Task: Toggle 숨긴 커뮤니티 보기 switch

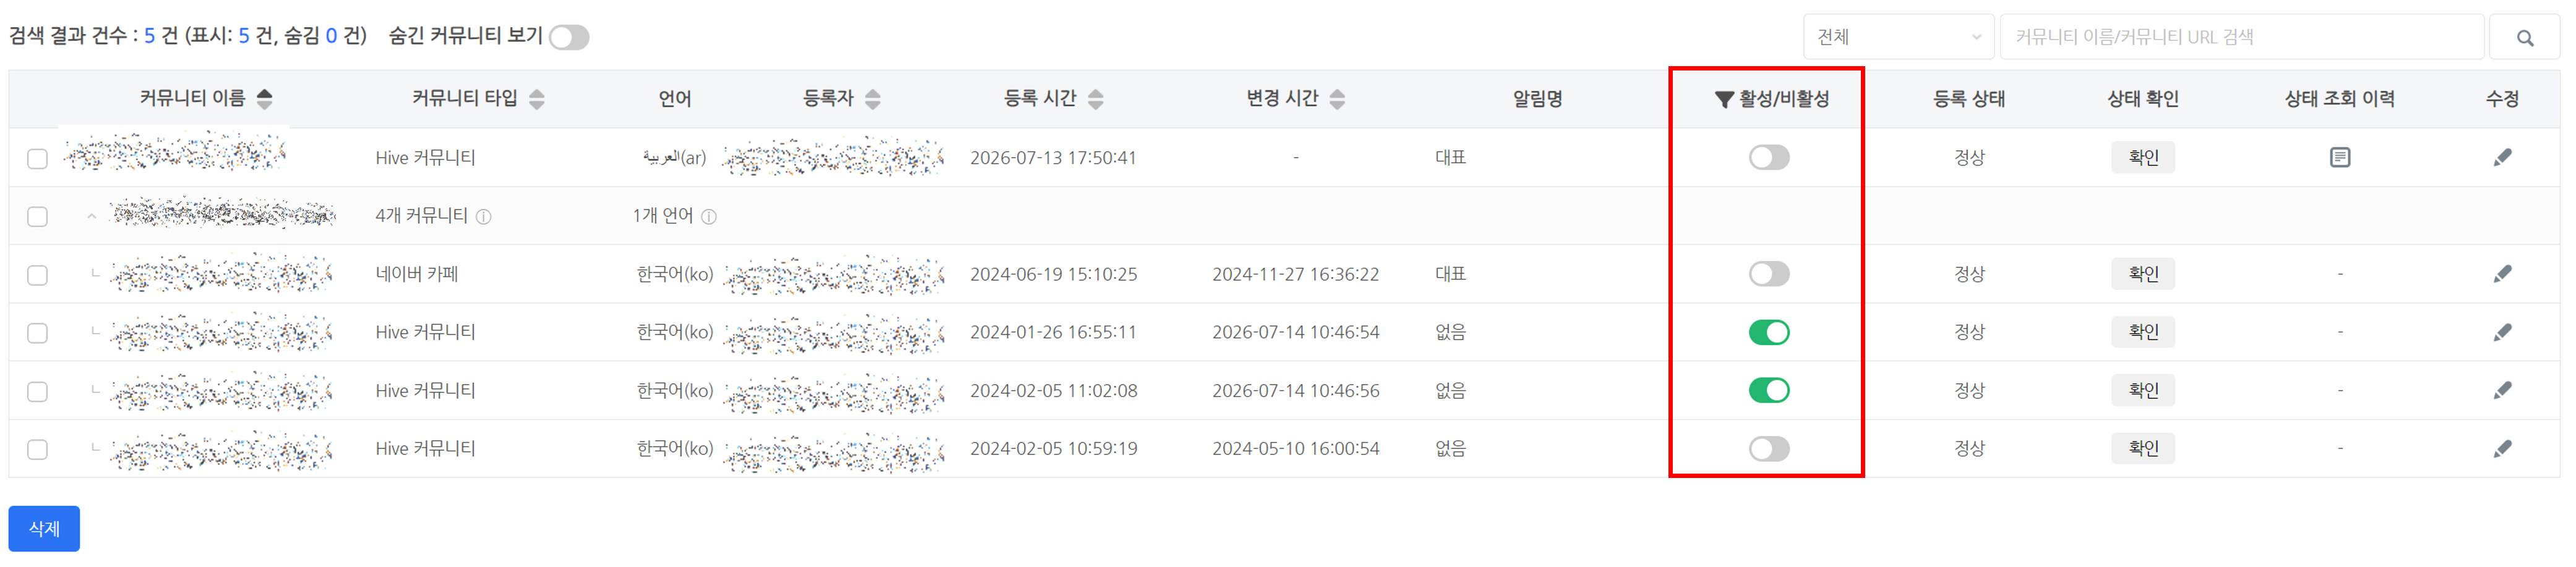Action: 569,37
